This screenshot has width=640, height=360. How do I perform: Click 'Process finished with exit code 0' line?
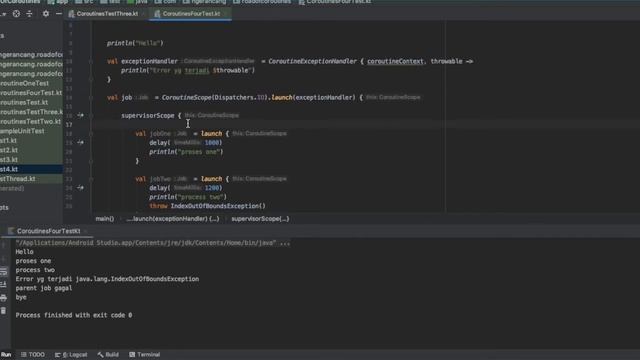click(x=74, y=315)
